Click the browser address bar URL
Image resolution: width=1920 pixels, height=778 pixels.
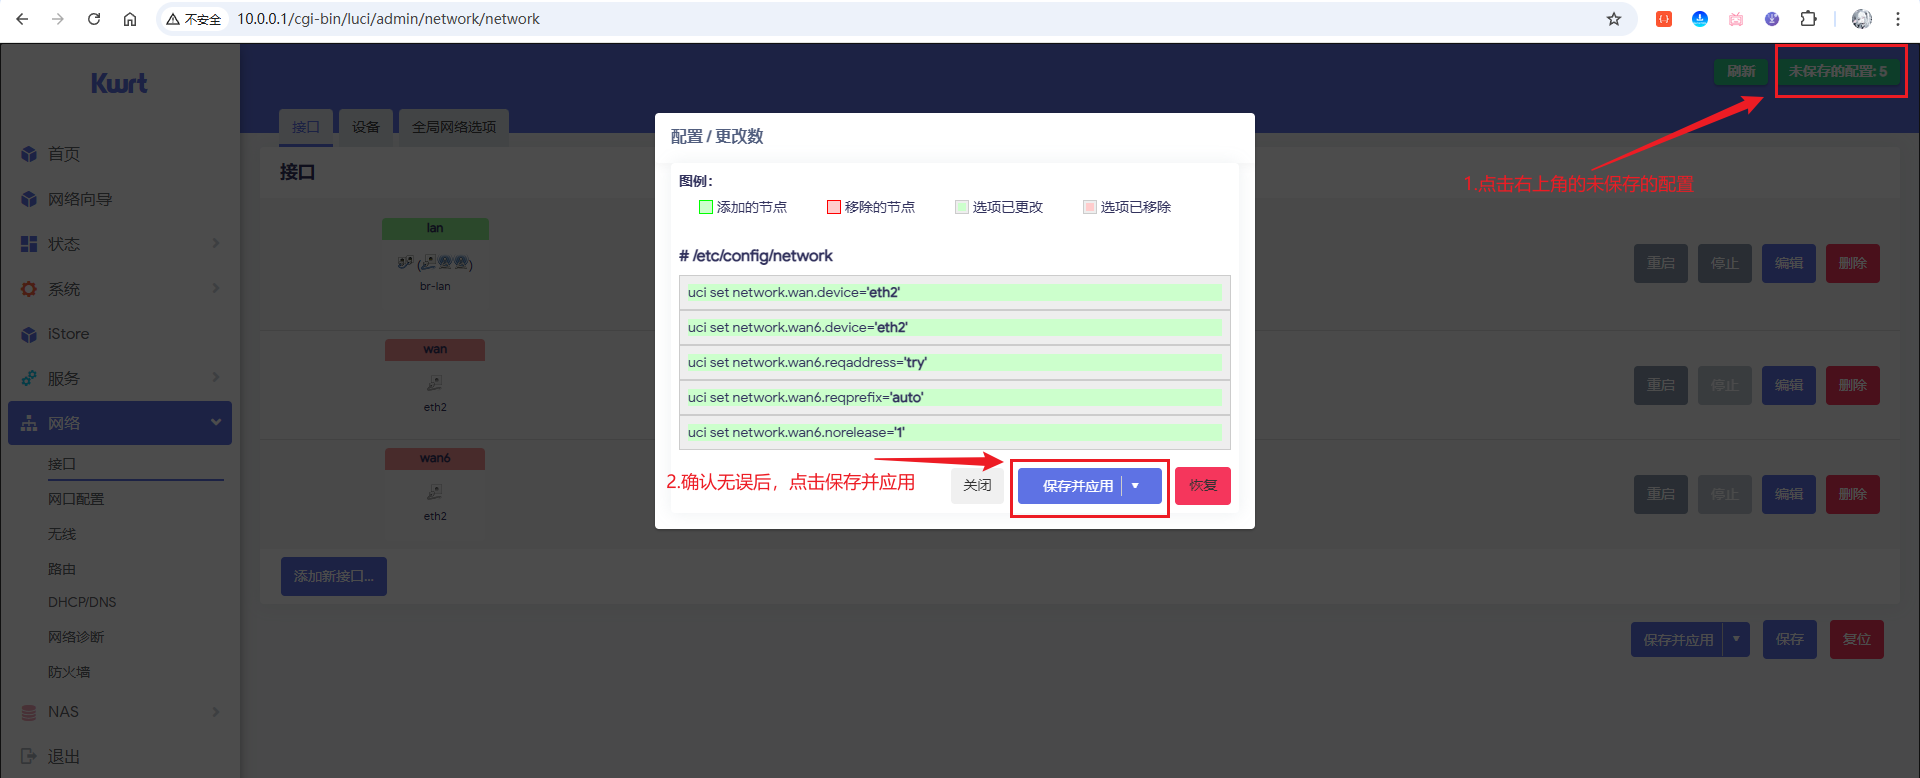(388, 19)
